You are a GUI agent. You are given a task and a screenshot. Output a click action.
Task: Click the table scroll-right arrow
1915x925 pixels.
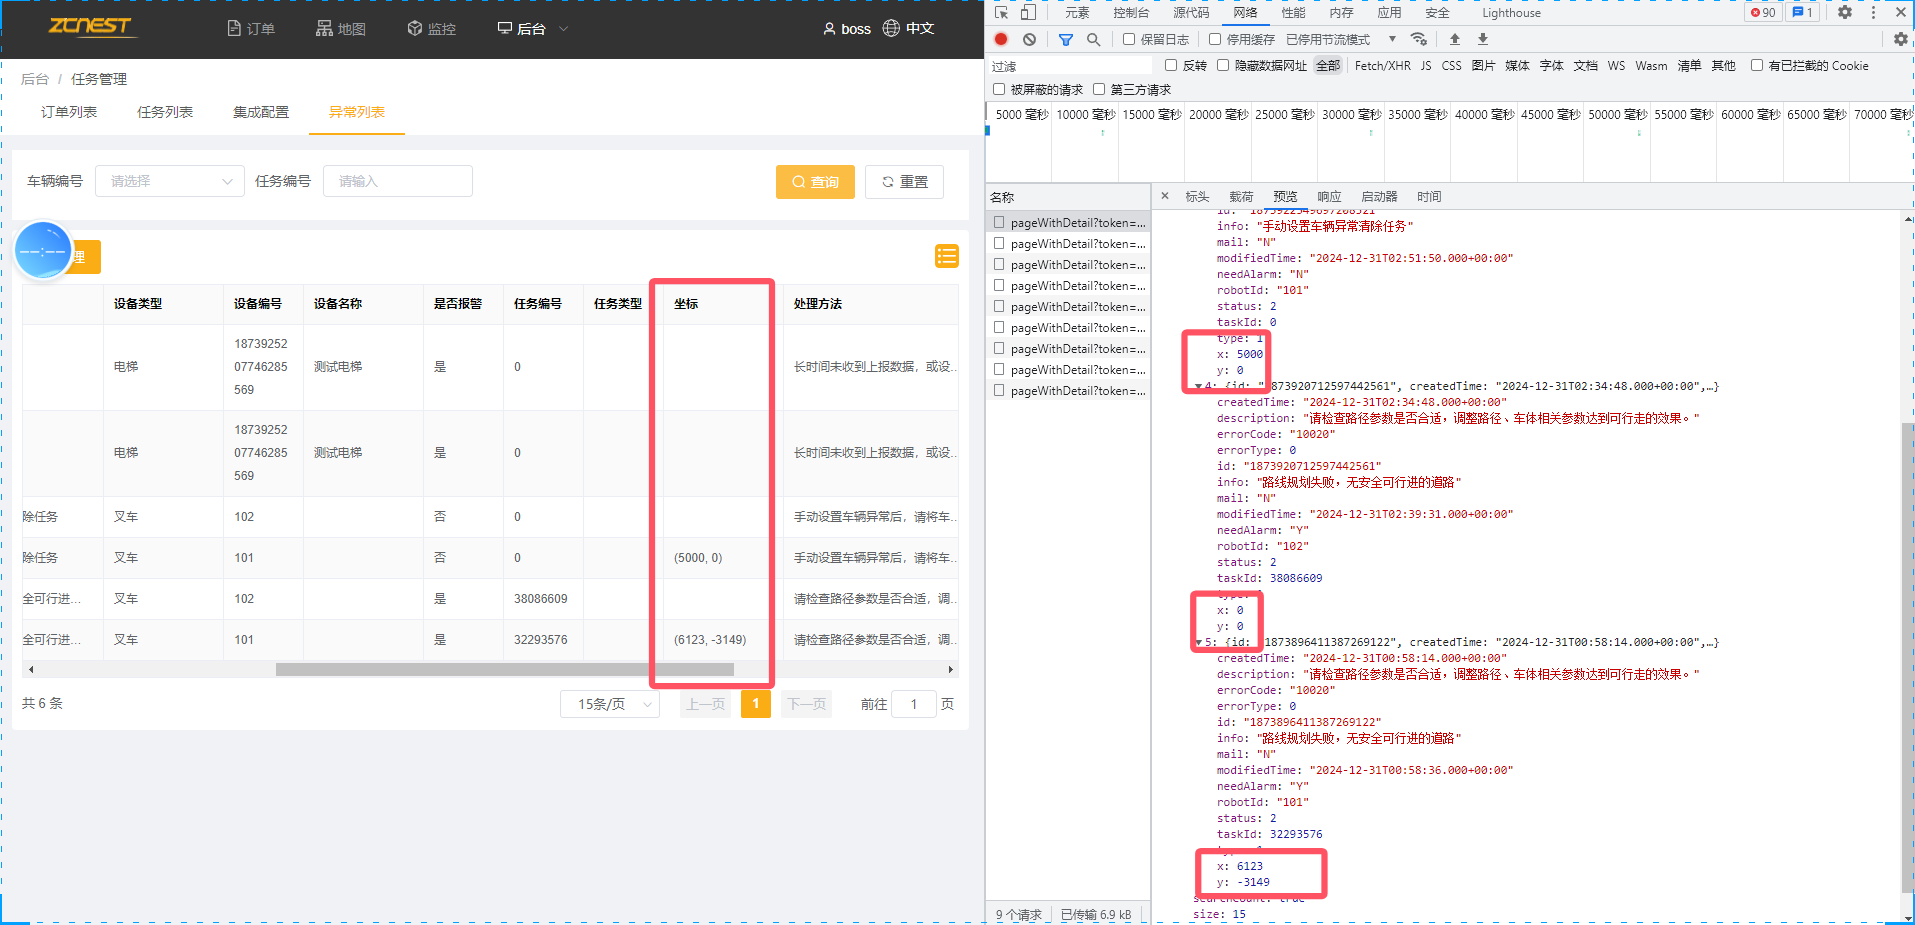point(950,669)
